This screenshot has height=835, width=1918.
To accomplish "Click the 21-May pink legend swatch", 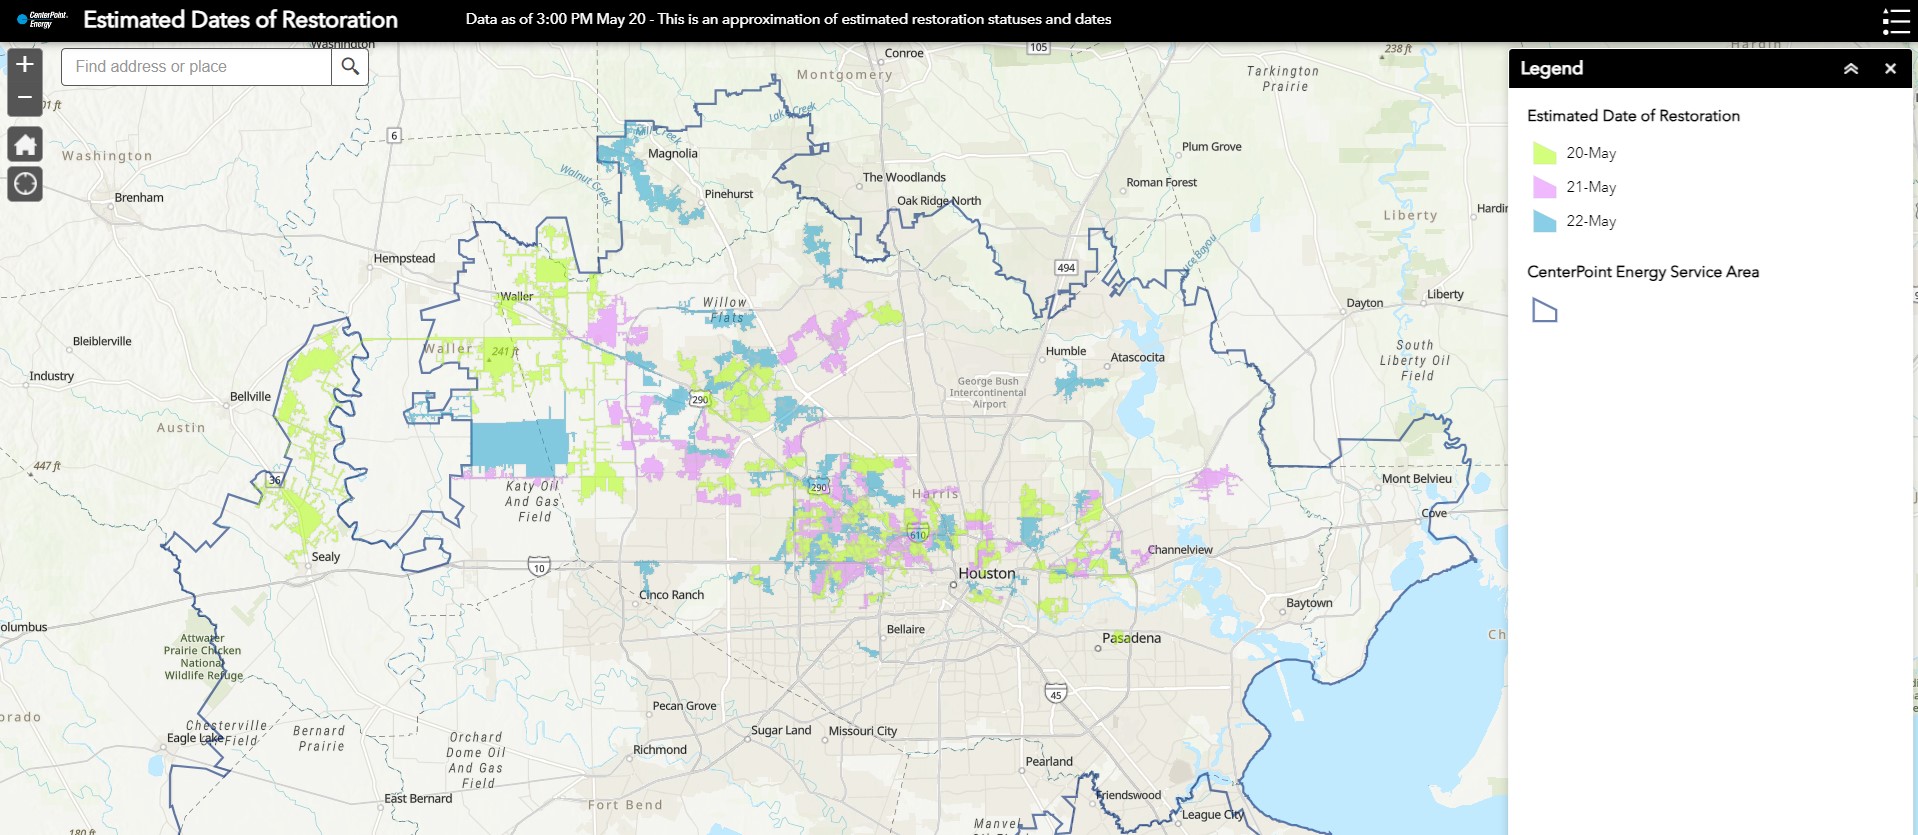I will click(x=1545, y=187).
